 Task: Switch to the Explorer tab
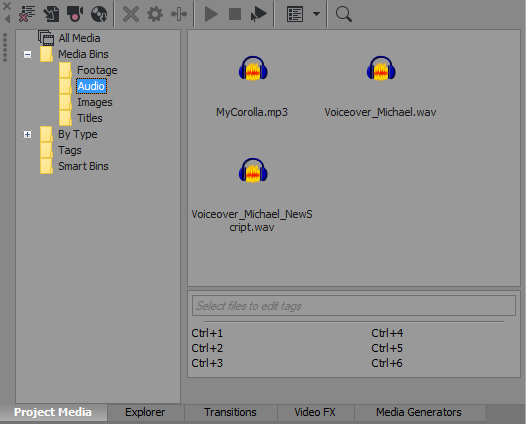pos(145,412)
